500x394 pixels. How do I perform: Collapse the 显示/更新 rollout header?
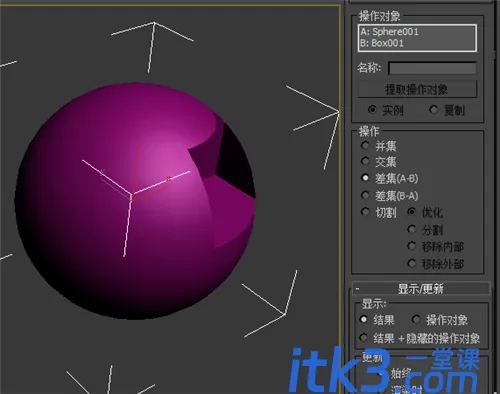421,288
